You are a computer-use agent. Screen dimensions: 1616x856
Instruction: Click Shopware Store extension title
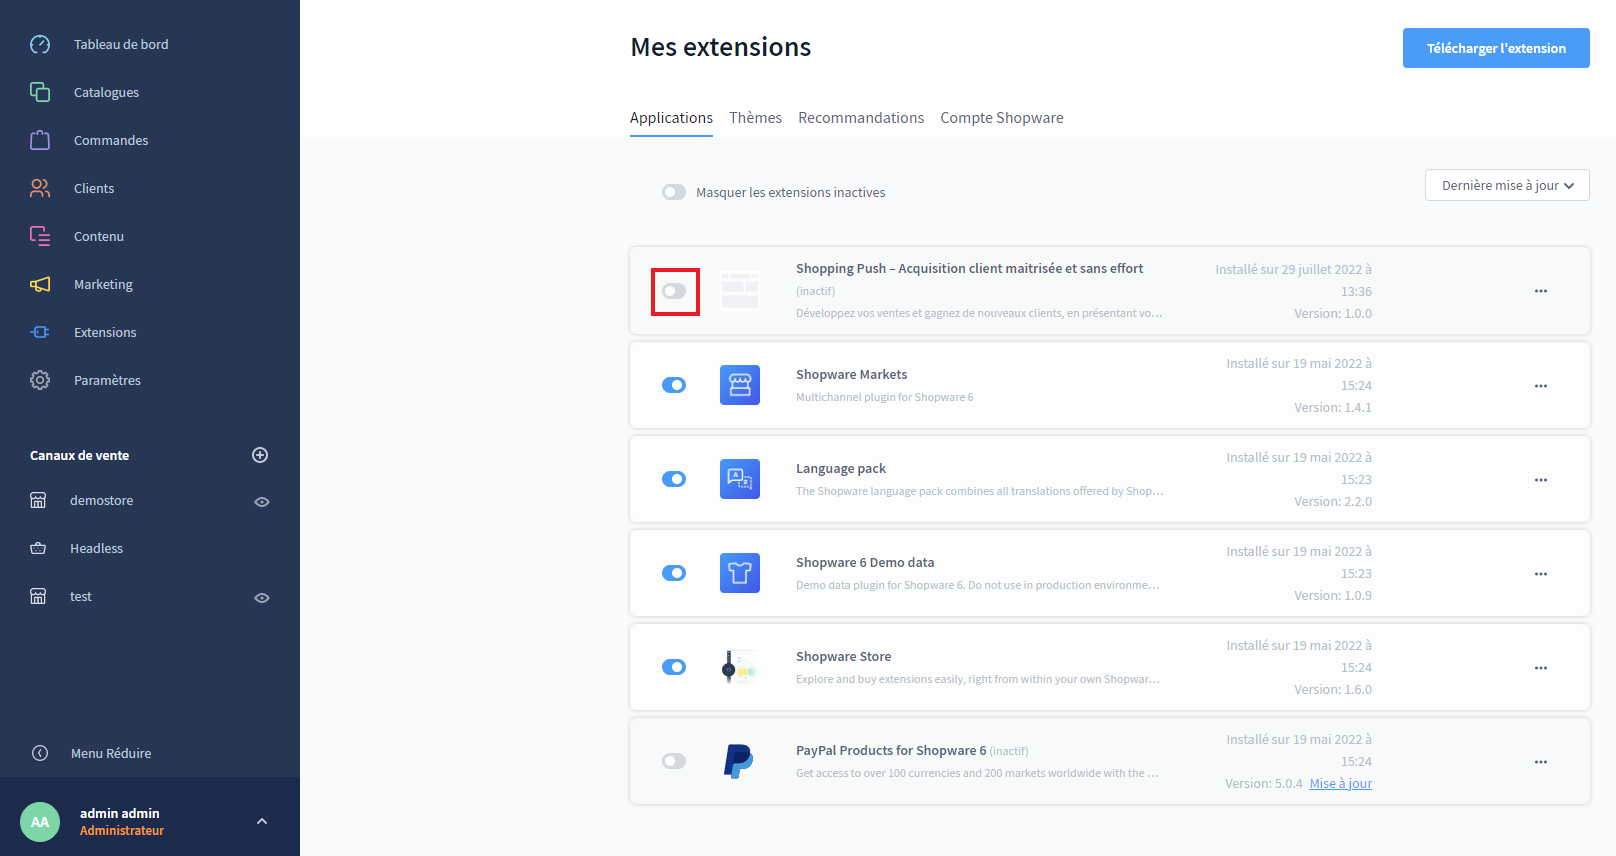[x=843, y=657]
